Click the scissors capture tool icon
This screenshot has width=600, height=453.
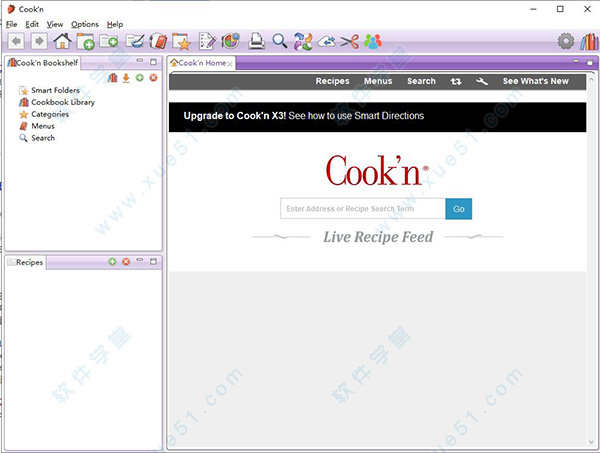tap(350, 41)
